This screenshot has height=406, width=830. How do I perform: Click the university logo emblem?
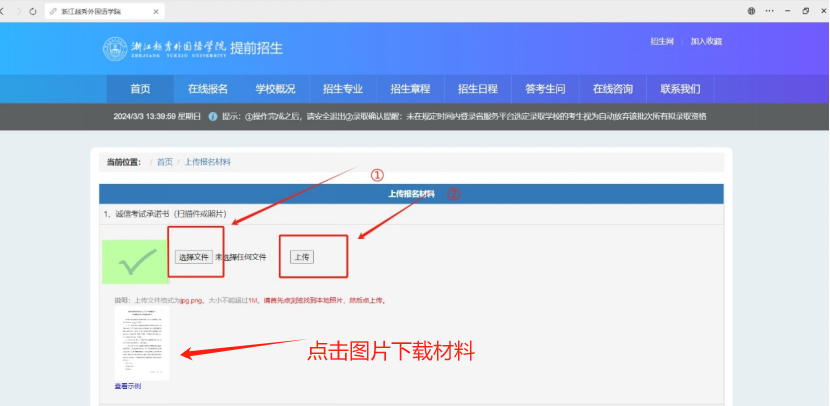pyautogui.click(x=115, y=49)
